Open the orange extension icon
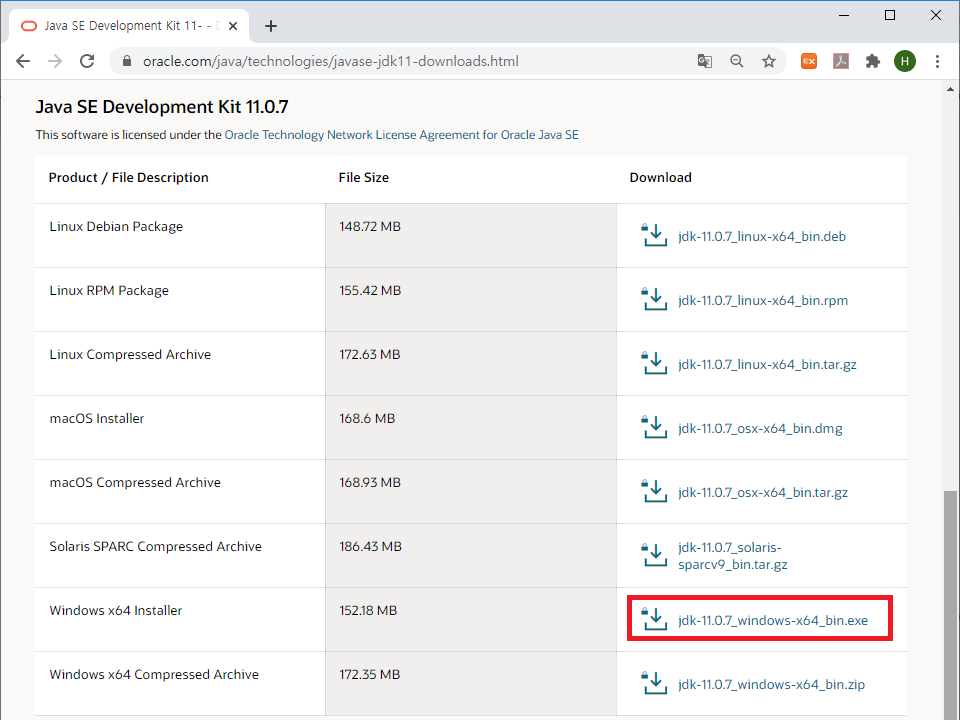The image size is (960, 720). click(809, 61)
